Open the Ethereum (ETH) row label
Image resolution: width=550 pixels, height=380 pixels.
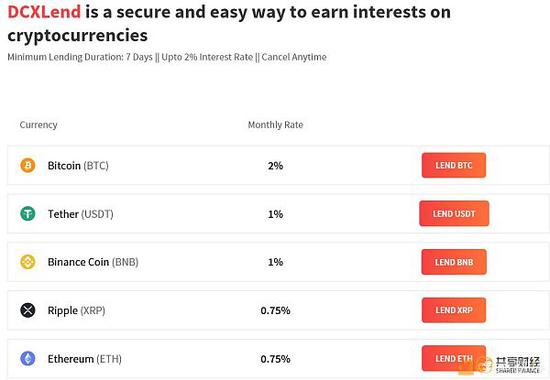point(85,359)
